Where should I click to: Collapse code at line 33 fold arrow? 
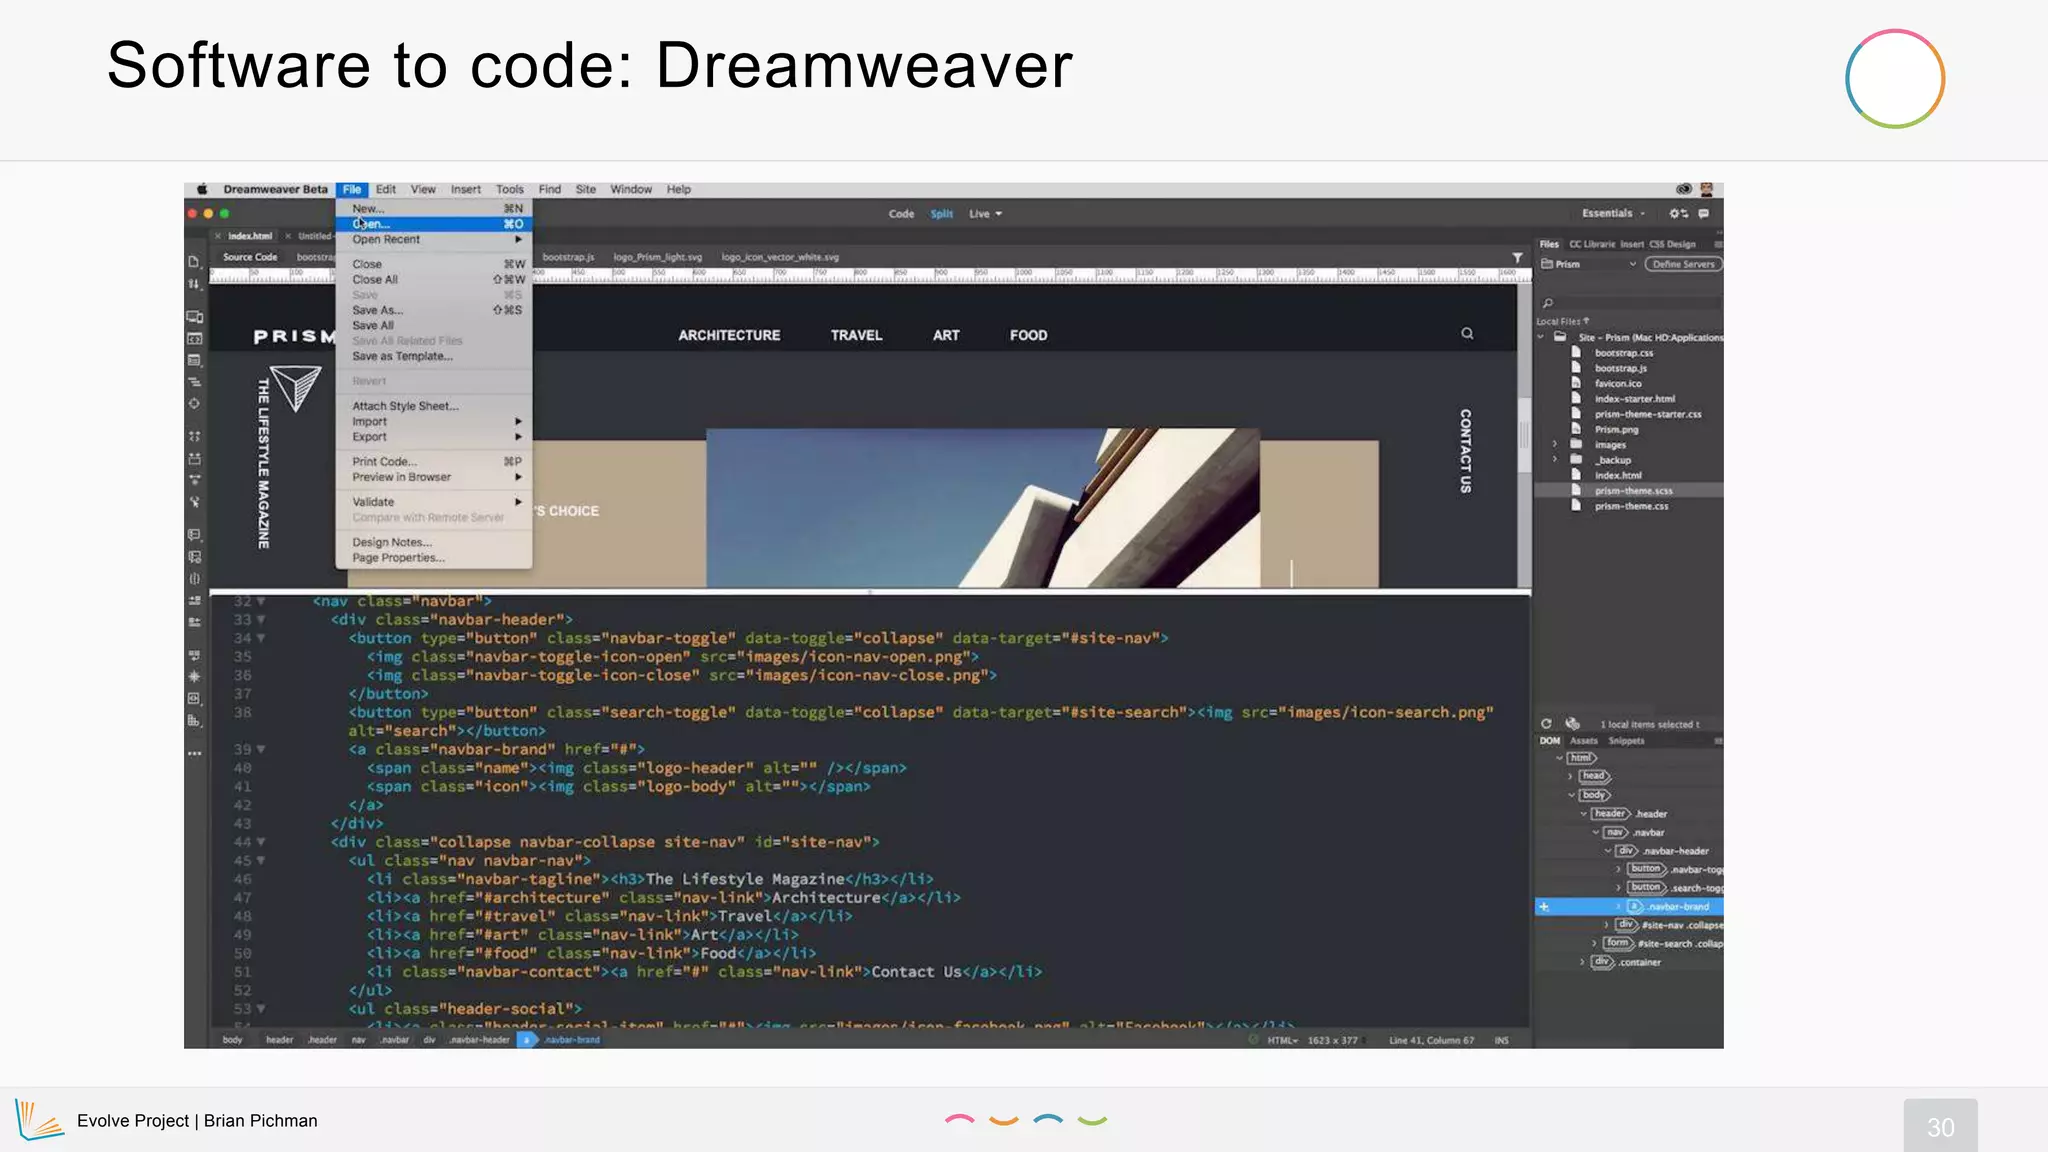261,620
